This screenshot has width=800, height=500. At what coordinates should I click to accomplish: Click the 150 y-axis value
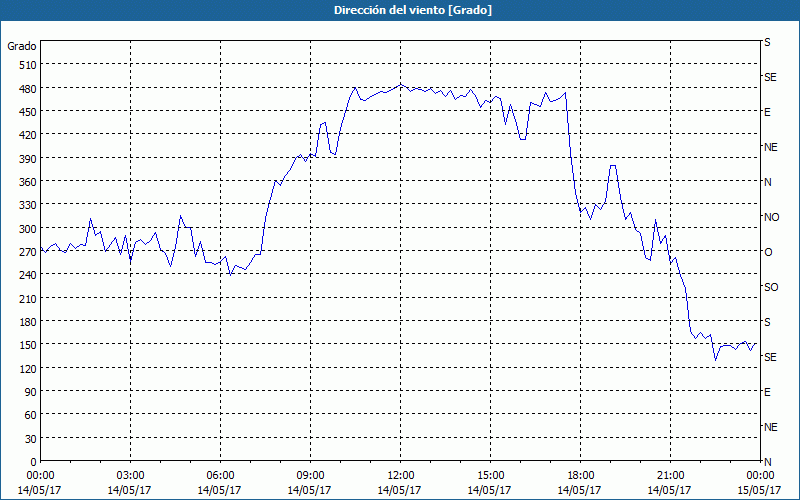coord(28,344)
